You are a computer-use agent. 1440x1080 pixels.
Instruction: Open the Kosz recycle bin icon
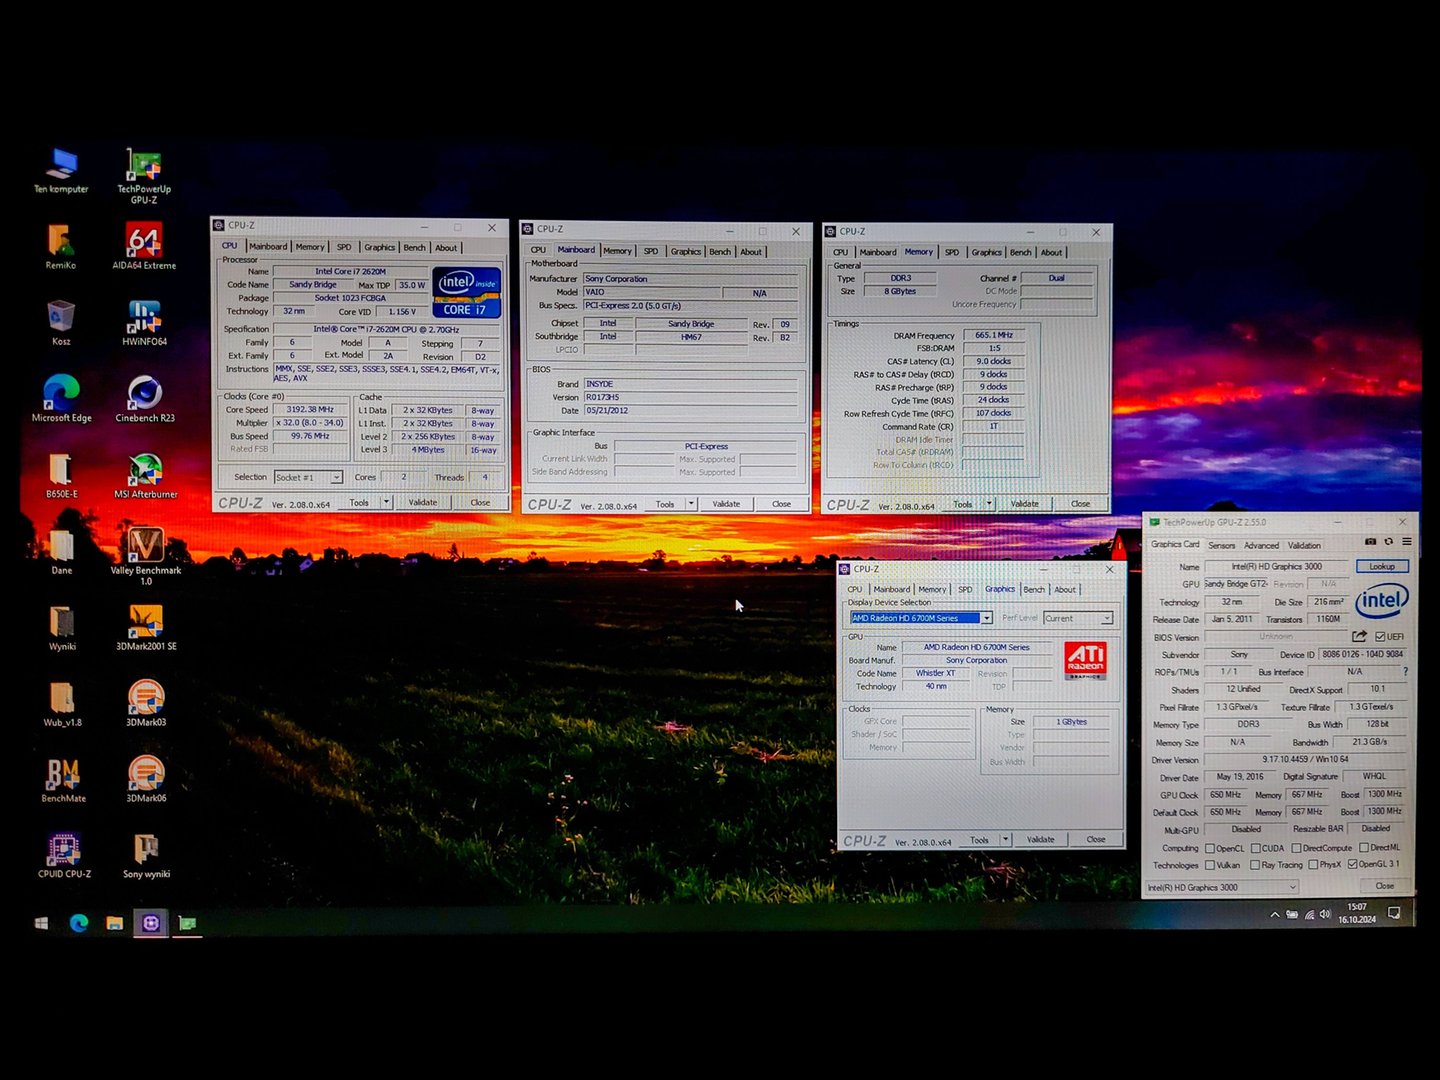pyautogui.click(x=61, y=322)
